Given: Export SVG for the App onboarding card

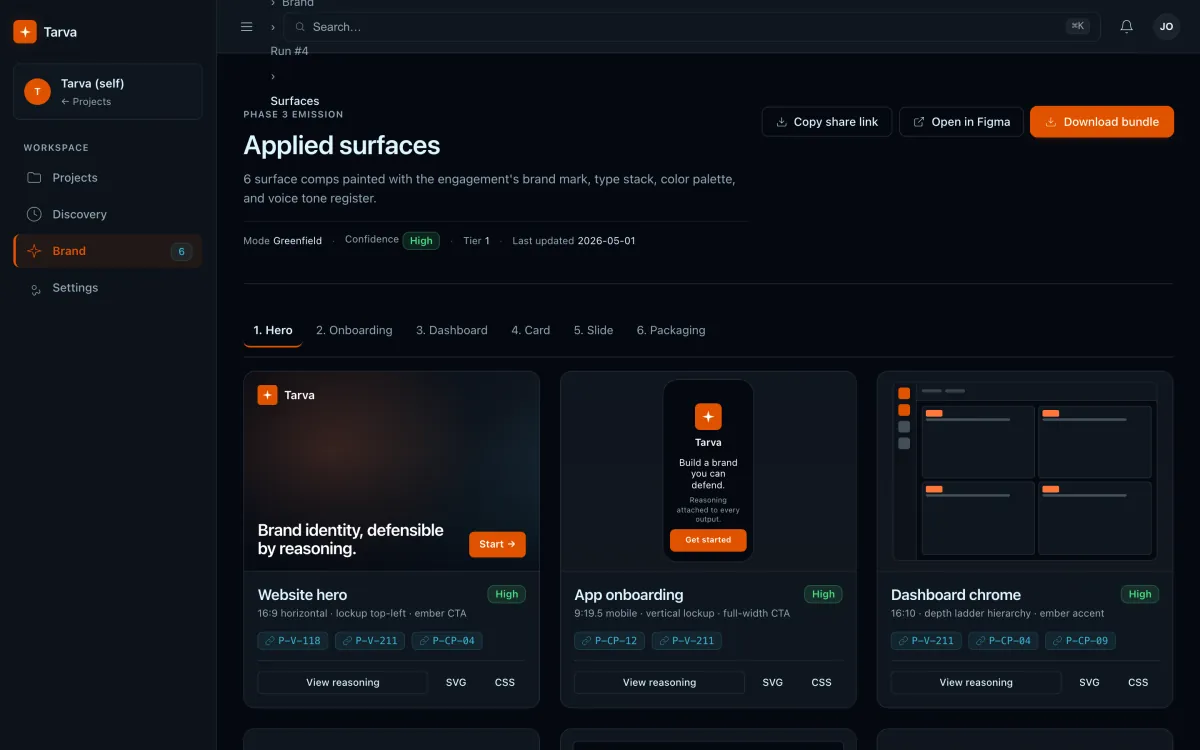Looking at the screenshot, I should pyautogui.click(x=773, y=683).
